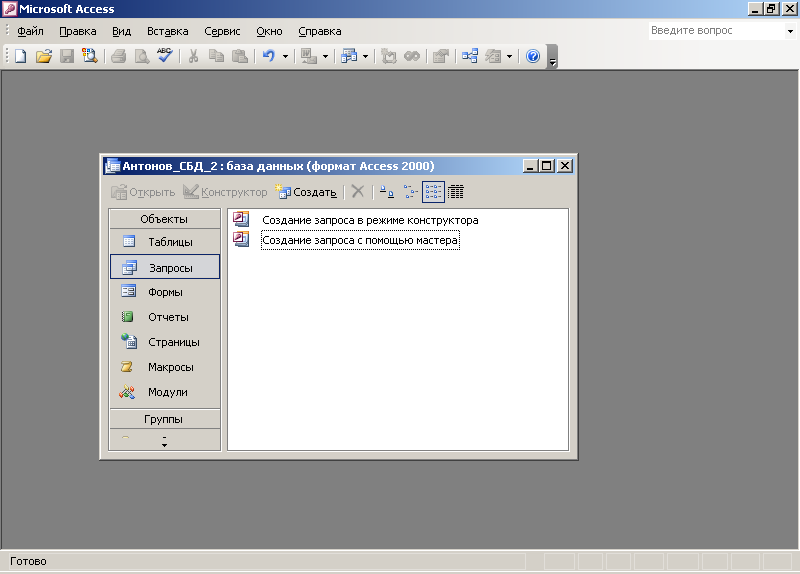Image resolution: width=800 pixels, height=574 pixels.
Task: Click the Properties icon in the toolbar
Action: (x=440, y=56)
